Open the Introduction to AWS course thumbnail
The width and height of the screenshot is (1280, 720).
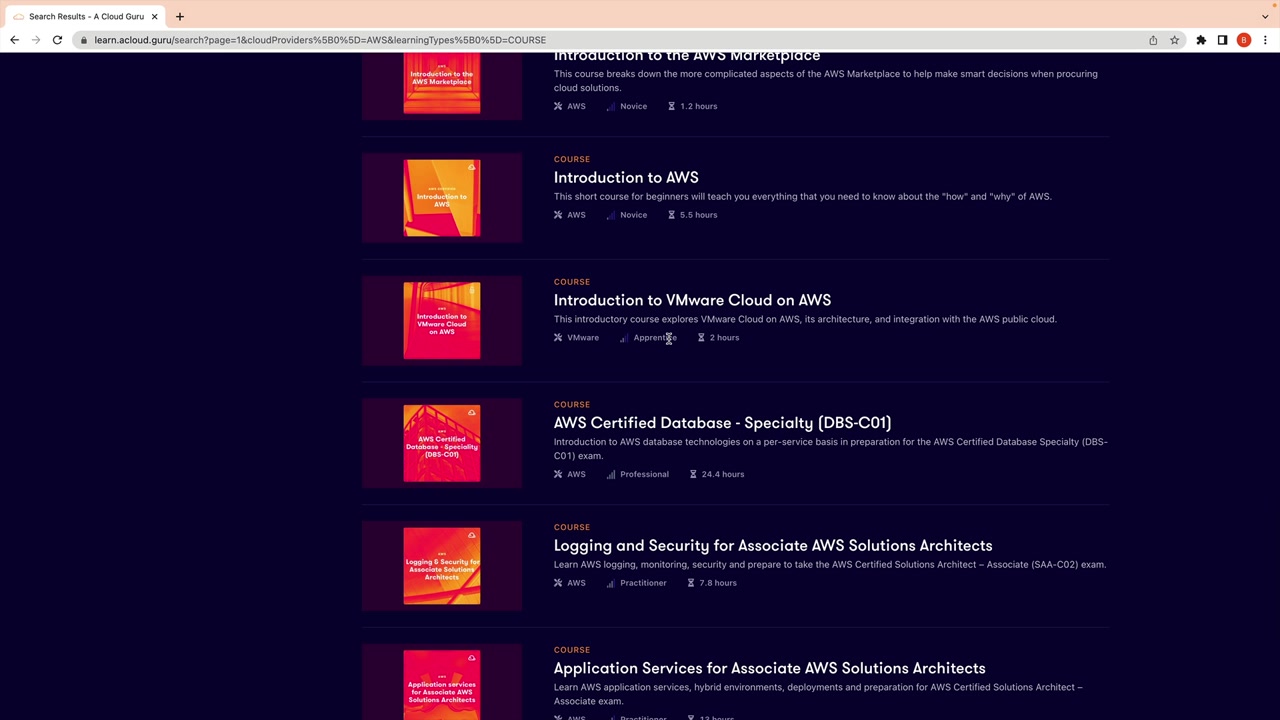point(442,198)
